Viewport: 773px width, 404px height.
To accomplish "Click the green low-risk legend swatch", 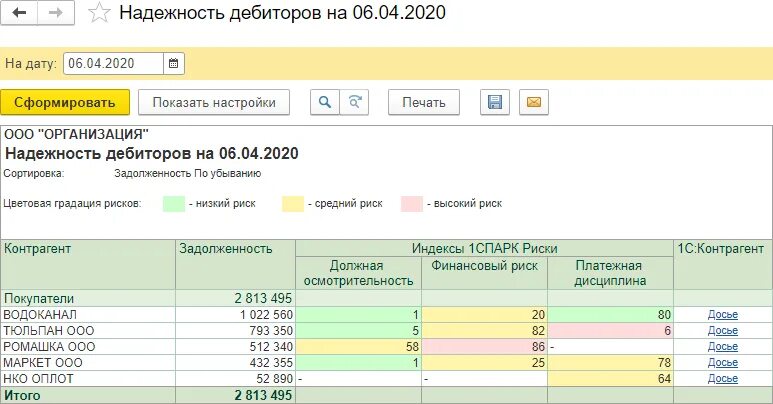I will coord(189,203).
